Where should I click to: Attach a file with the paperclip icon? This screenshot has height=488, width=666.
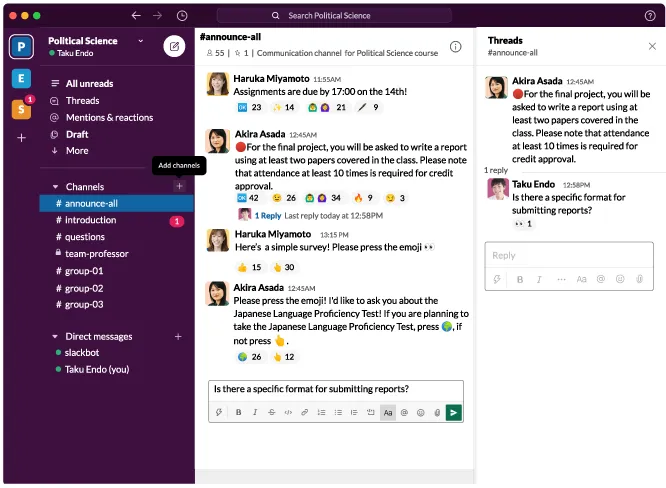click(437, 412)
